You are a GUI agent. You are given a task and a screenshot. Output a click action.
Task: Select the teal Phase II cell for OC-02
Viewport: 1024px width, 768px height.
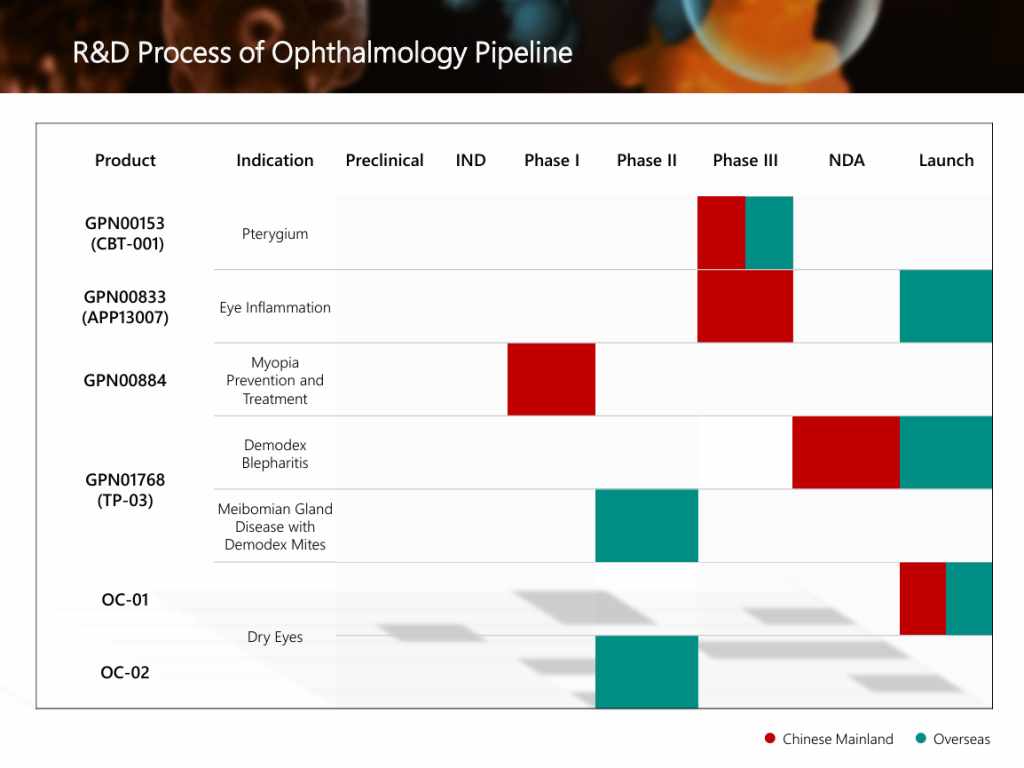[646, 672]
